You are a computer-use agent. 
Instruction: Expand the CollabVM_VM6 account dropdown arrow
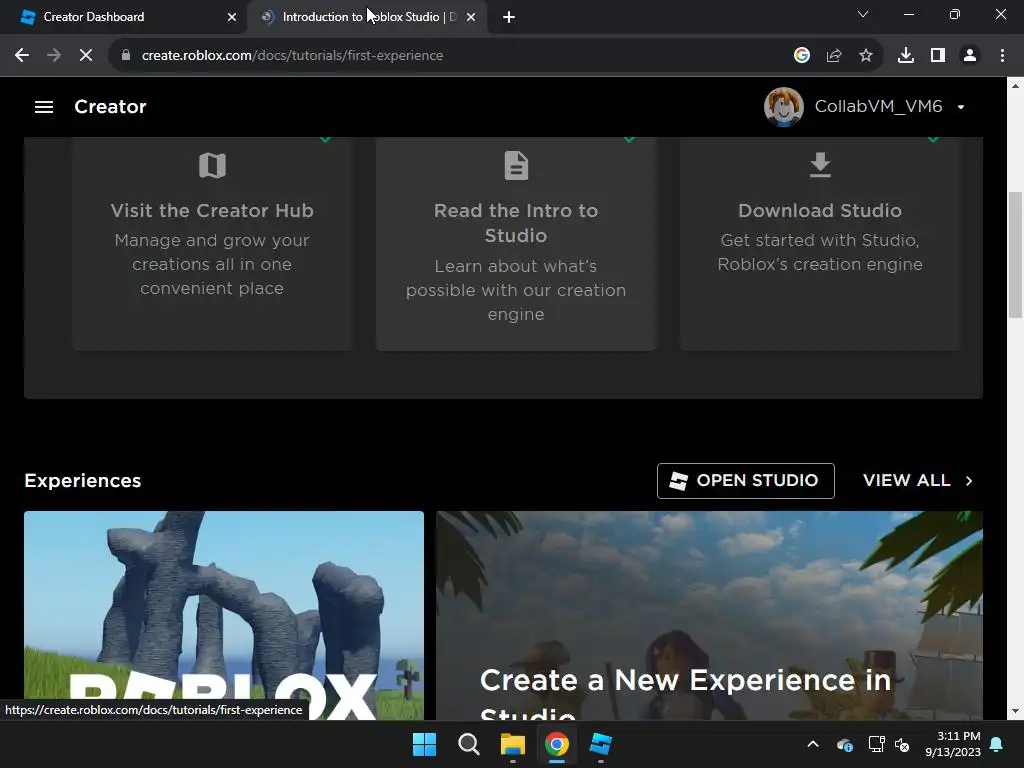(x=961, y=107)
